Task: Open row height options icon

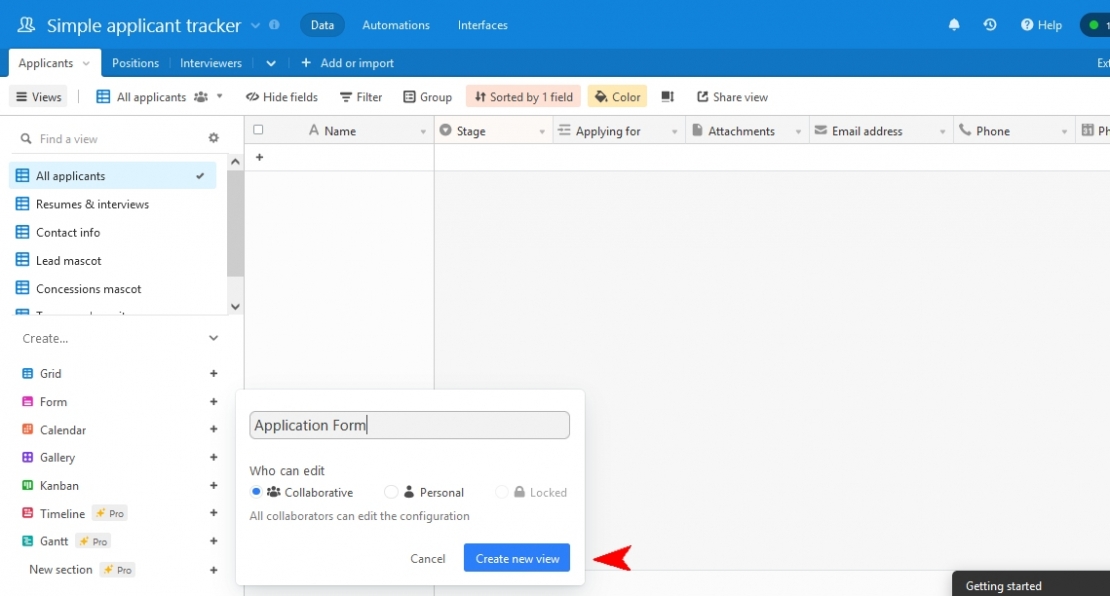Action: [667, 96]
